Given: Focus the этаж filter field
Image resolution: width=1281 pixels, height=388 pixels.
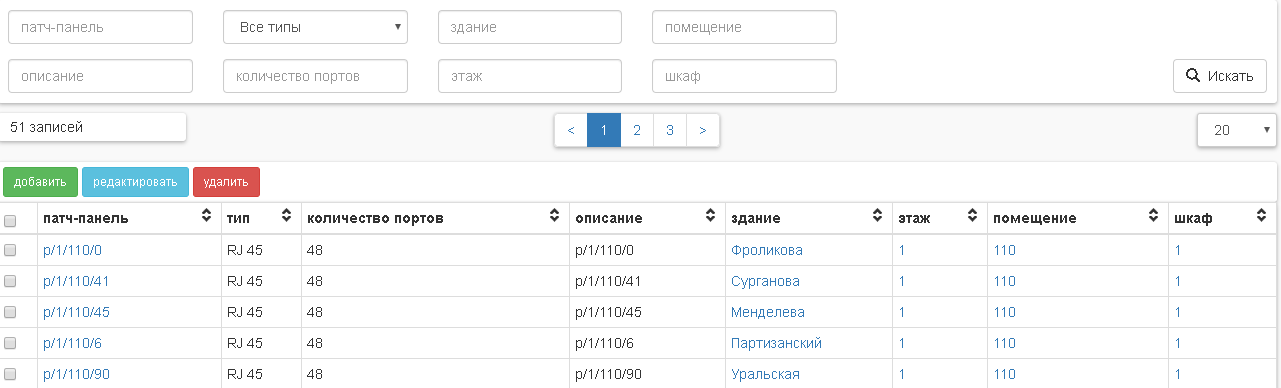Looking at the screenshot, I should click(x=530, y=75).
